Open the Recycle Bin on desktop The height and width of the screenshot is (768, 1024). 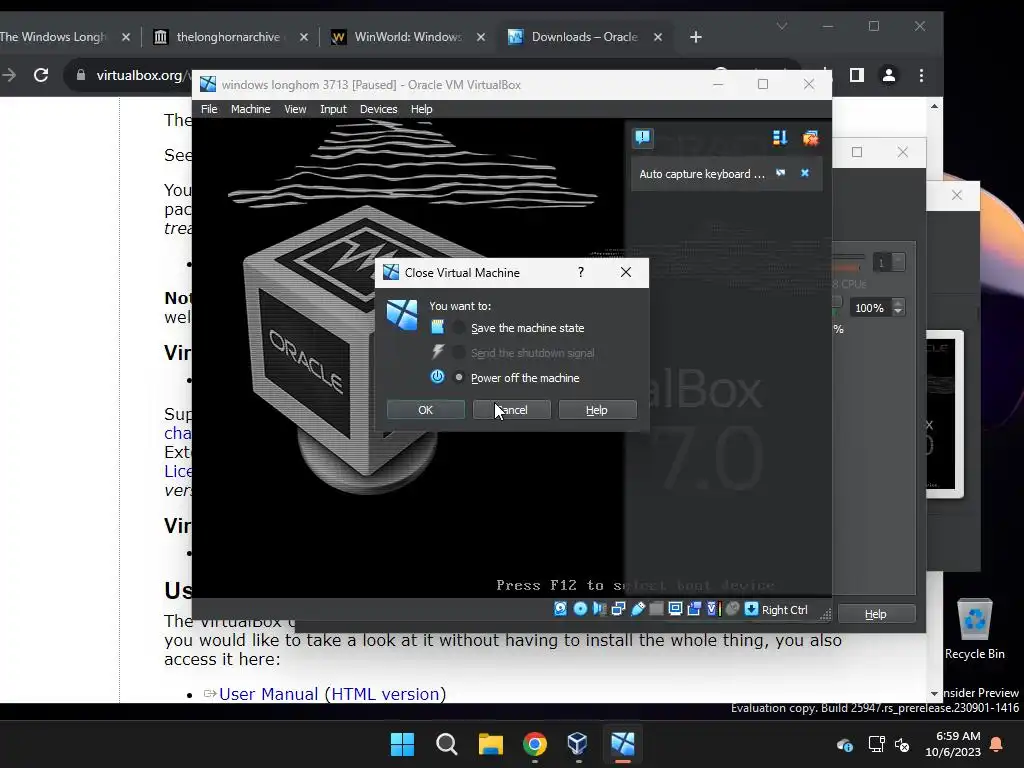[x=974, y=629]
